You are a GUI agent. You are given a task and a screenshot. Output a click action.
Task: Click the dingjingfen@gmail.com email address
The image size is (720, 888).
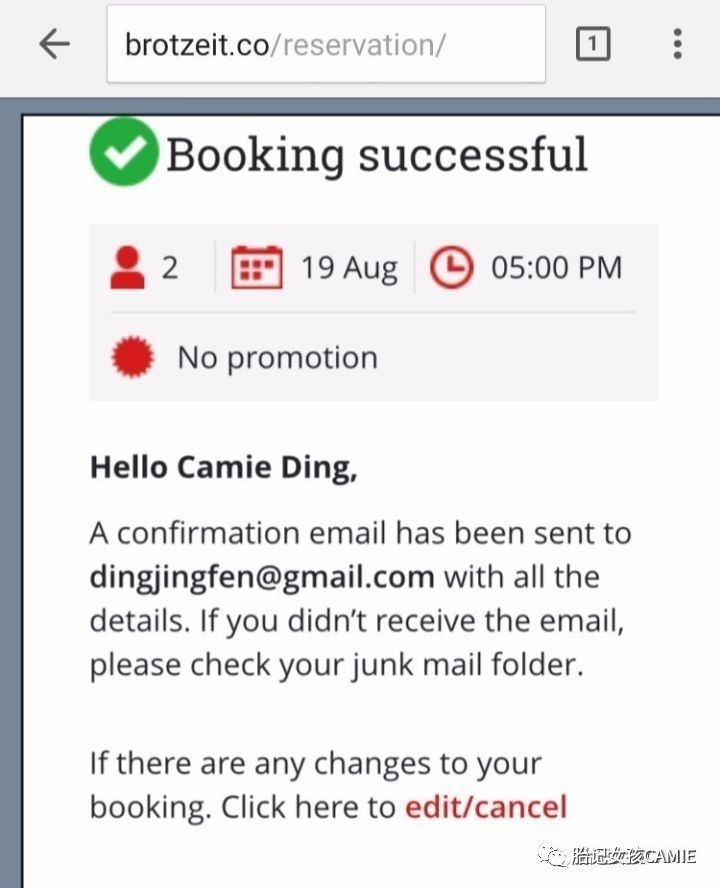[262, 577]
